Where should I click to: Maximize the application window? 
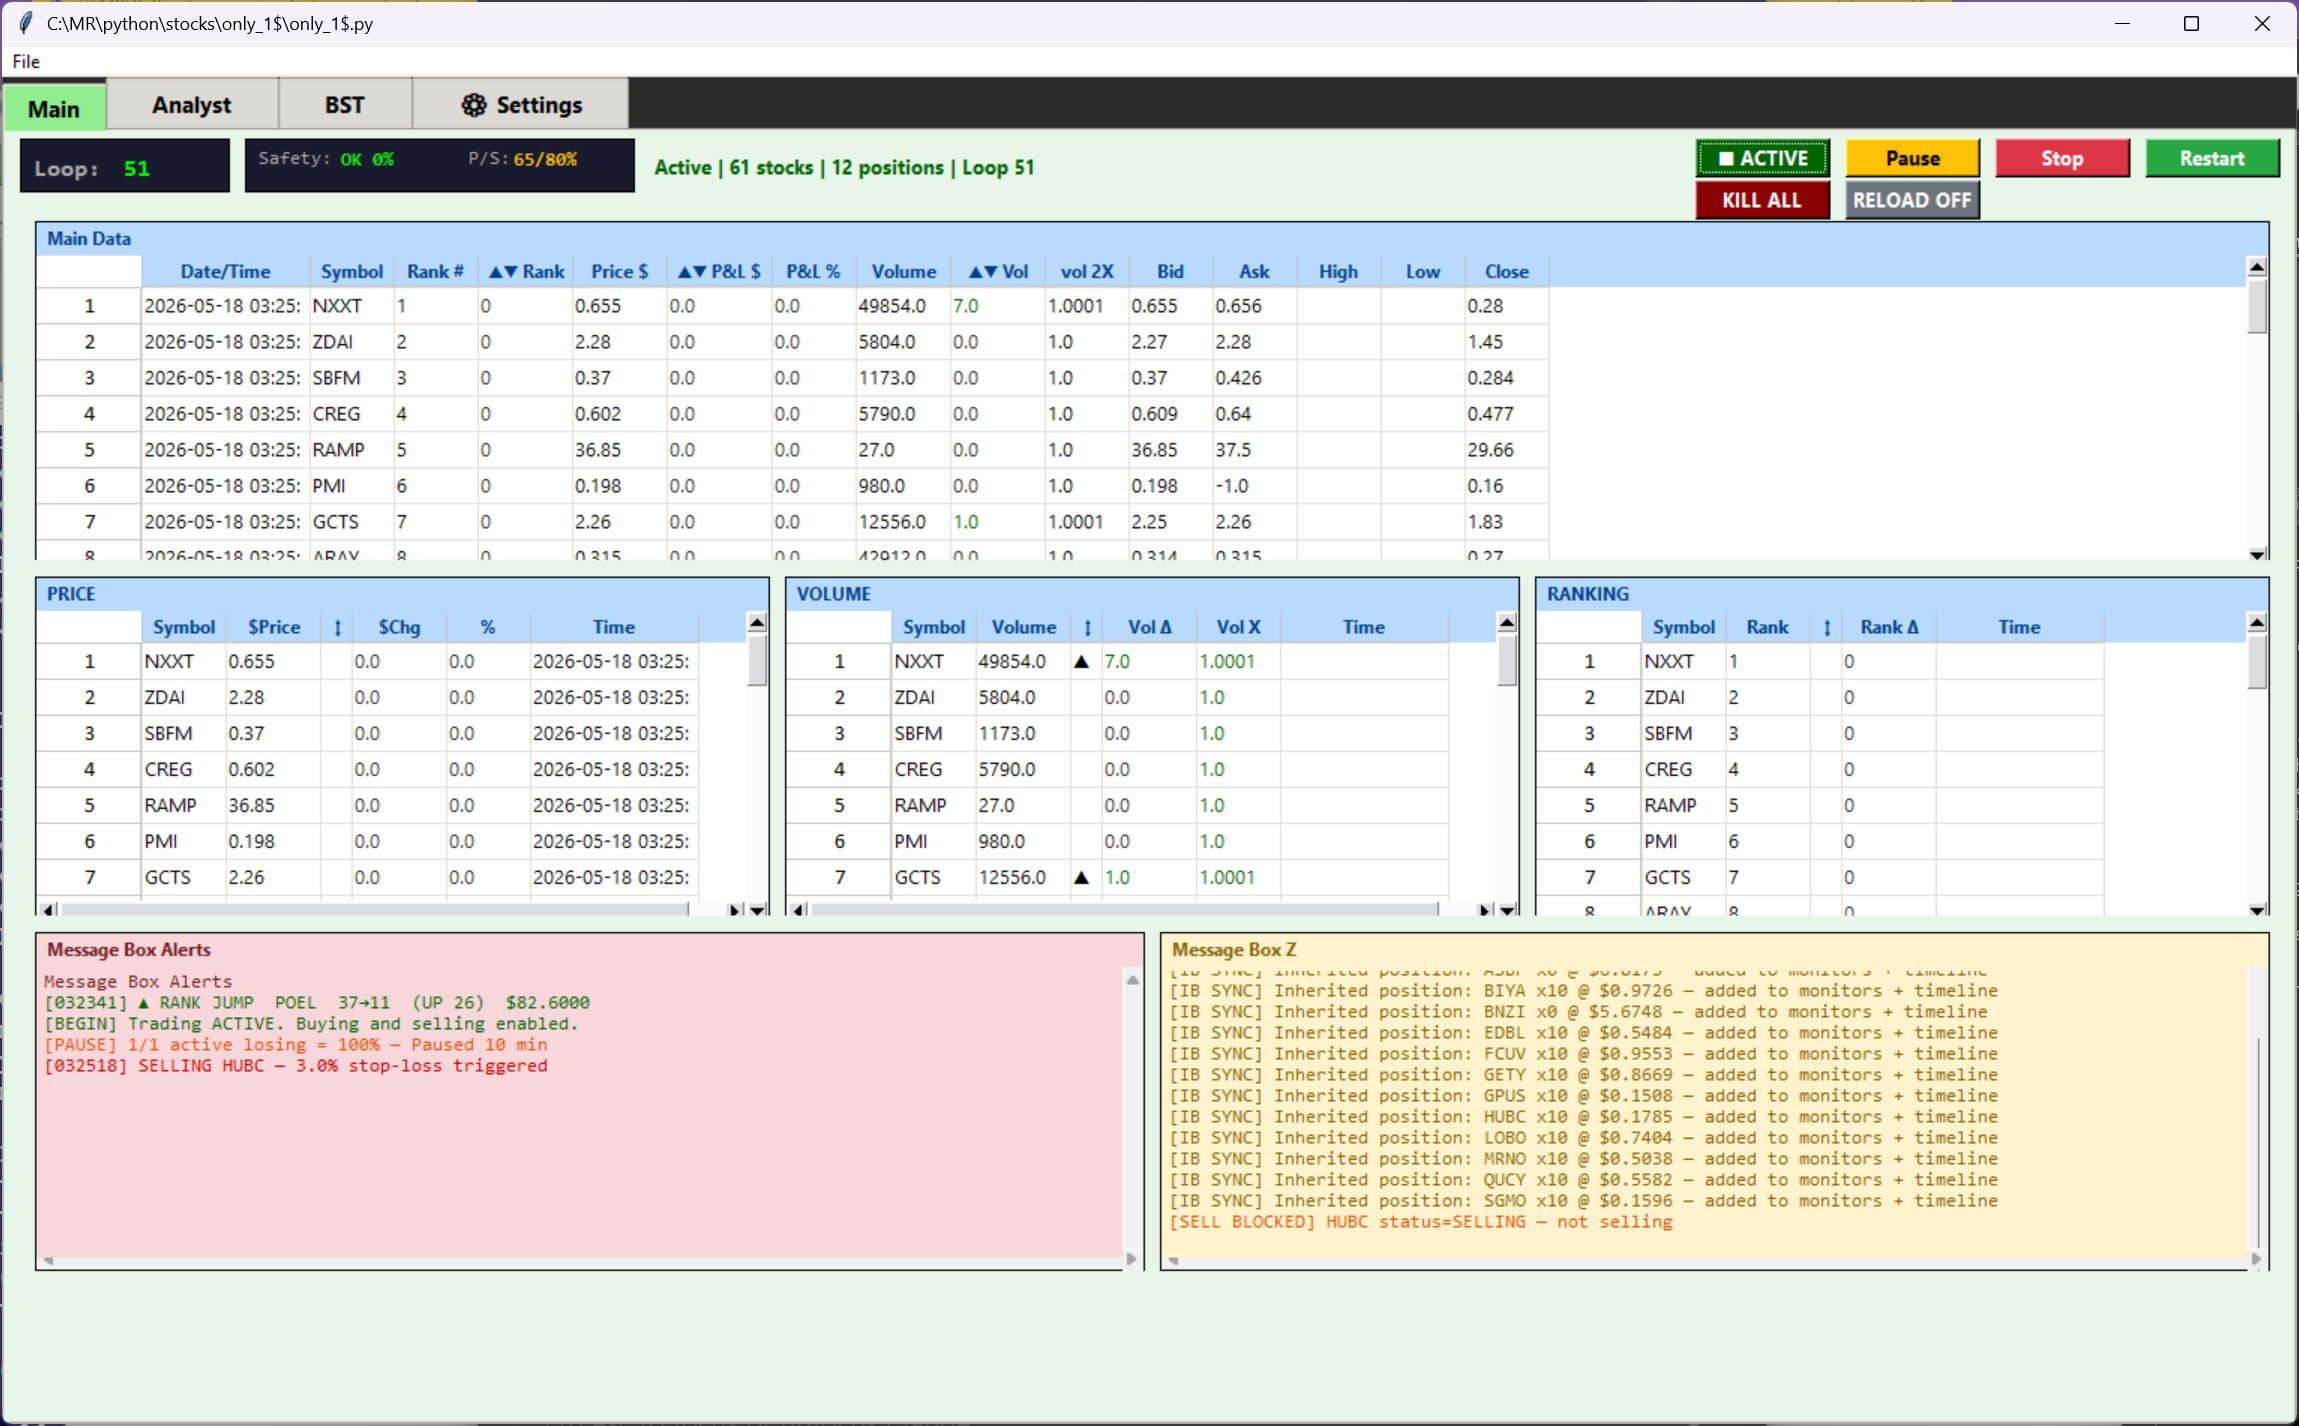pos(2191,23)
